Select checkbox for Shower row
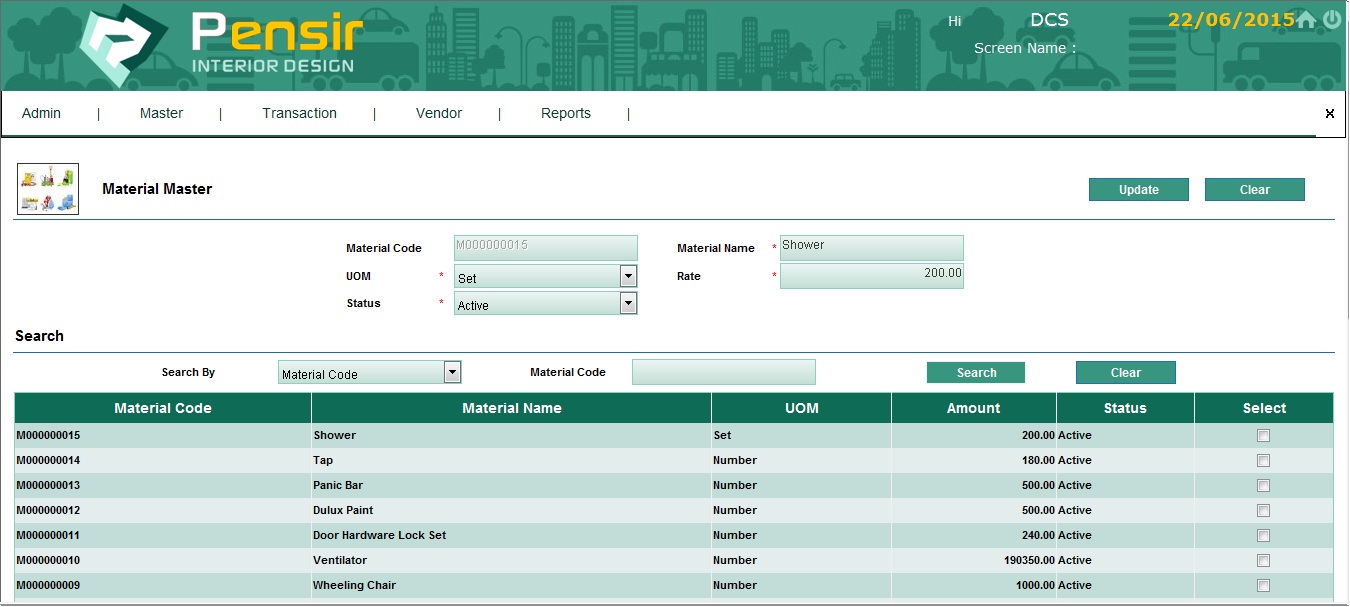1350x607 pixels. point(1263,436)
